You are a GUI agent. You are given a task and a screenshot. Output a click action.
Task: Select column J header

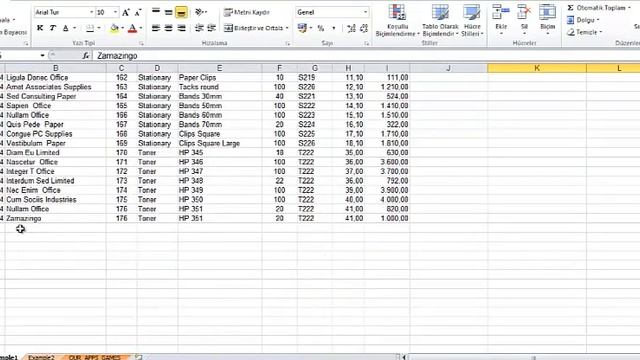pos(449,68)
